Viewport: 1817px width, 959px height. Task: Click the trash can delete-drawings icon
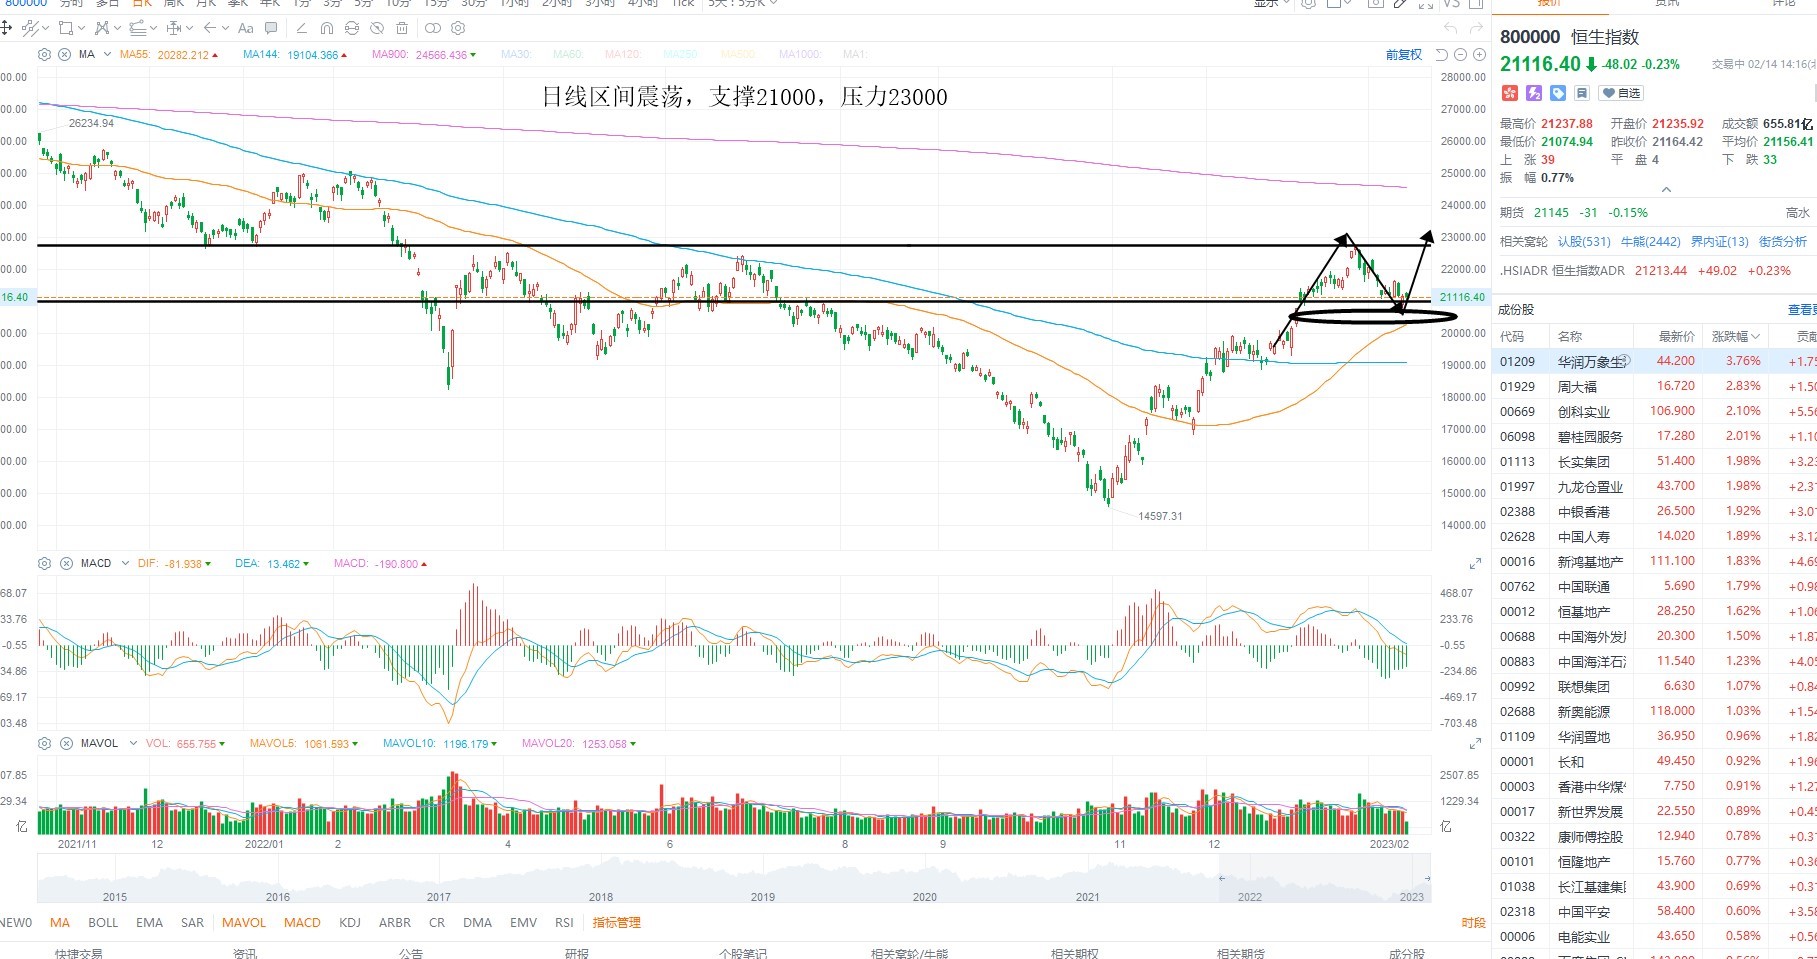[x=402, y=28]
